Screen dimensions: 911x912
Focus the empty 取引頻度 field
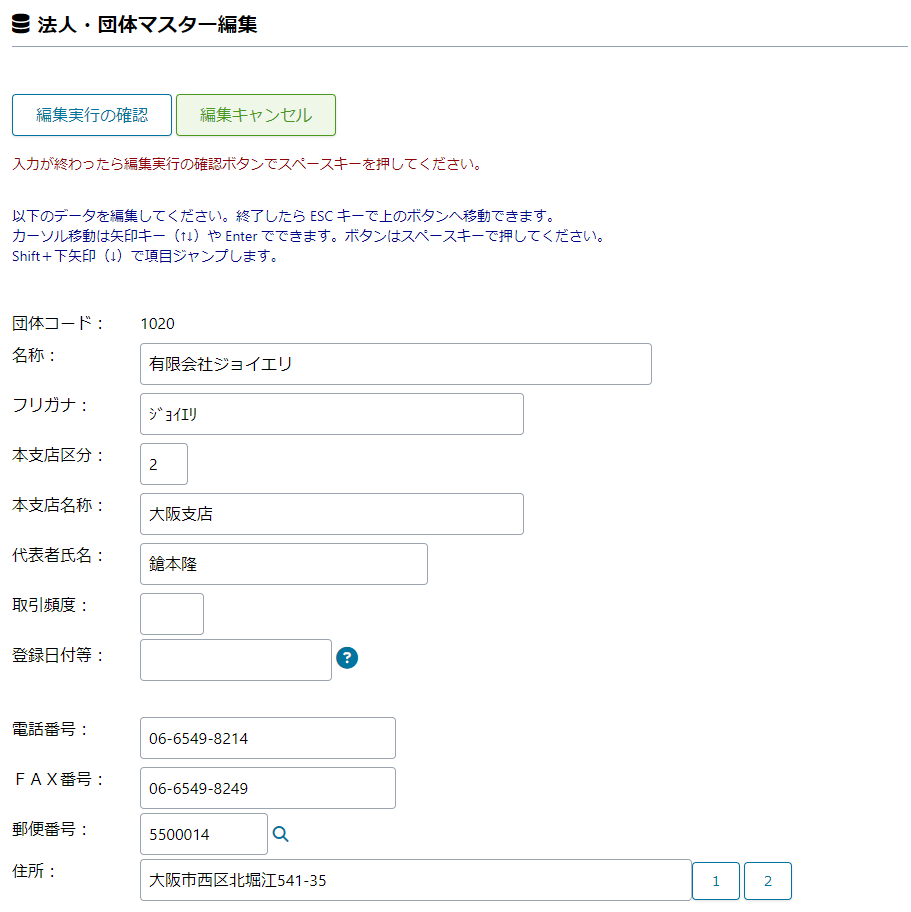point(172,614)
